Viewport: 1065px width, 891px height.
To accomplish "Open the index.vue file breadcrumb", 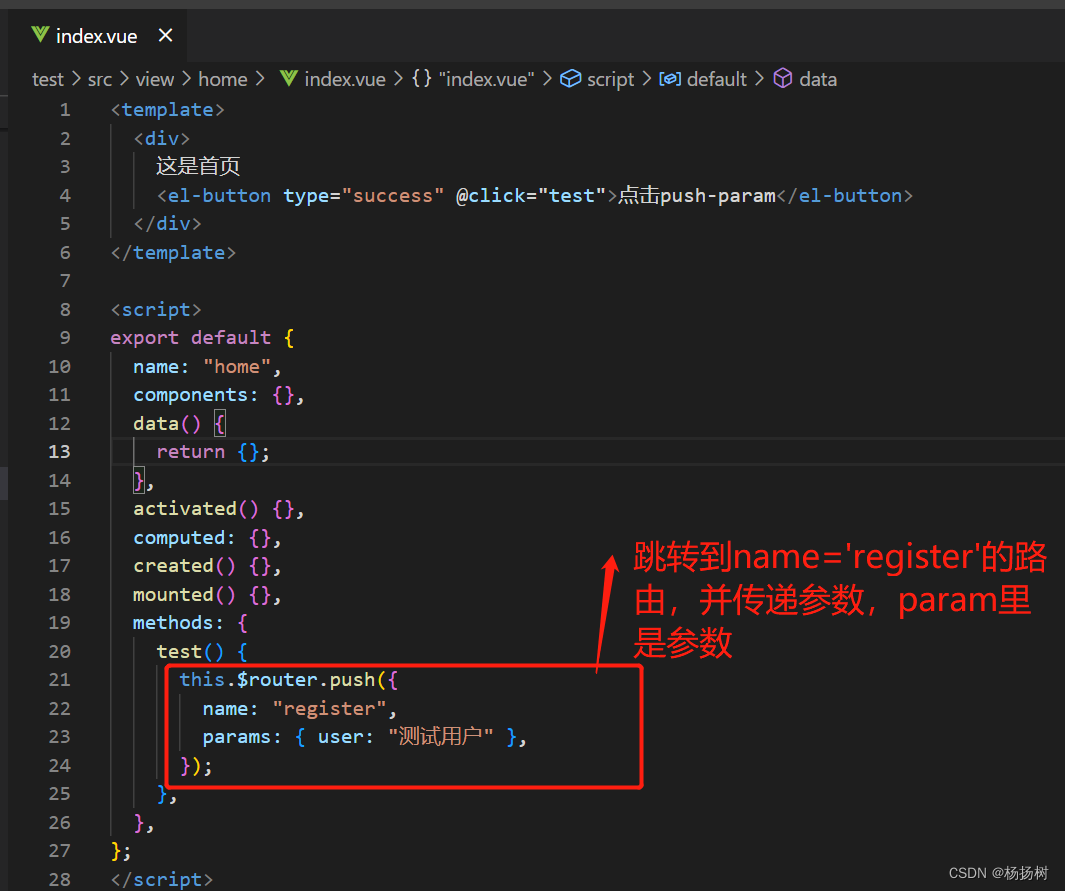I will click(x=345, y=79).
